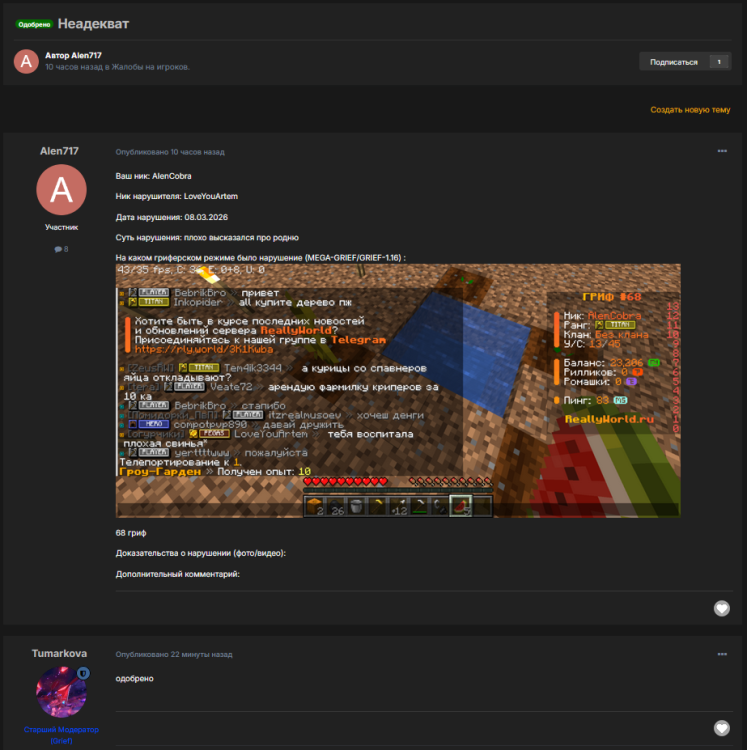Click reply text одобрено
The height and width of the screenshot is (750, 747).
coord(134,679)
